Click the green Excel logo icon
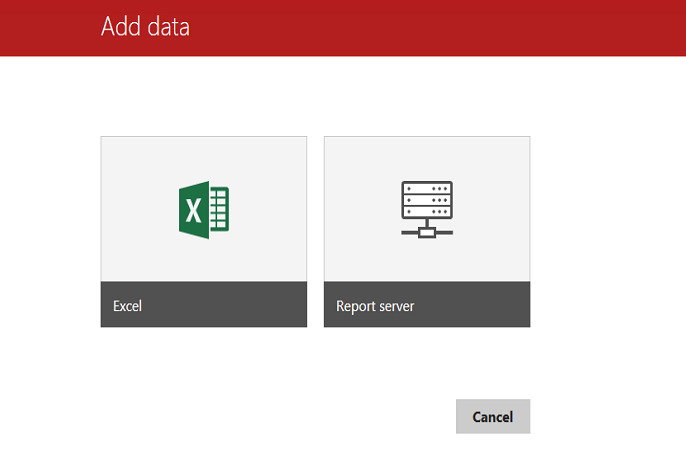Screen dimensions: 686x450 point(204,210)
